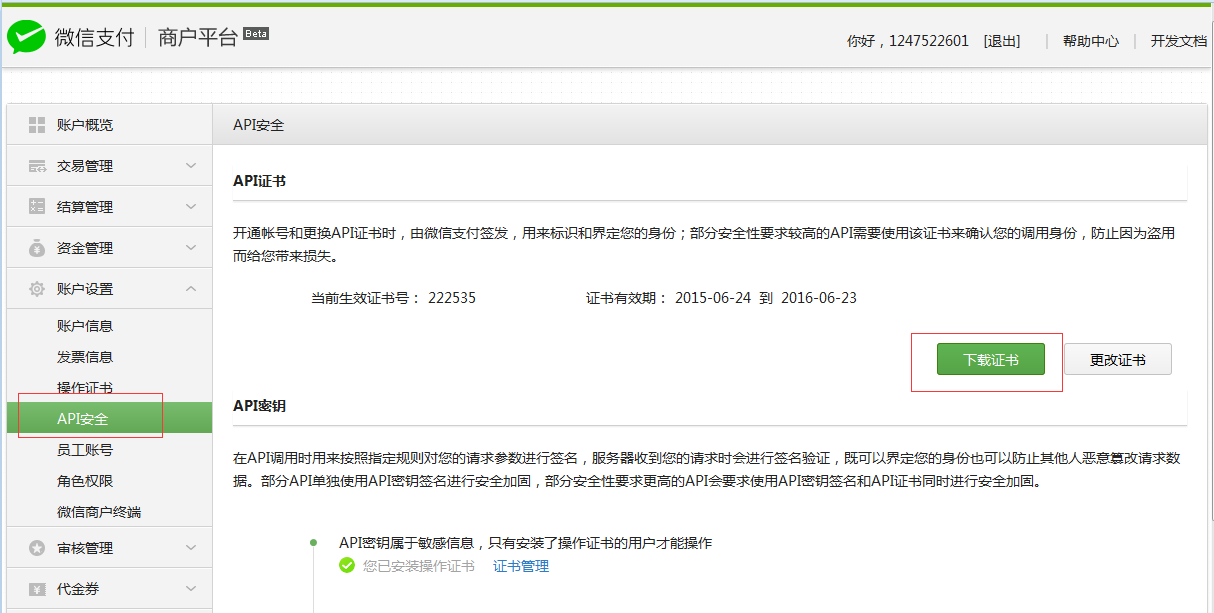Click the expiry date 2016-06-23
Screen dimensions: 1214x613
click(819, 298)
